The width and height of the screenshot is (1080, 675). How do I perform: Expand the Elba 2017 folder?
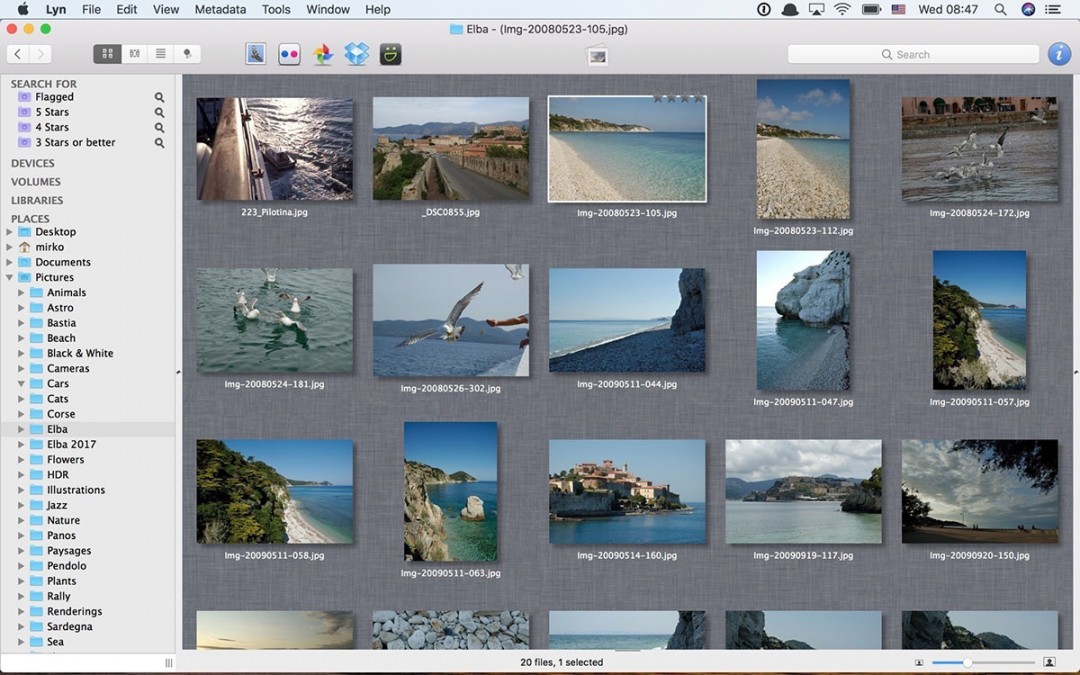[21, 444]
